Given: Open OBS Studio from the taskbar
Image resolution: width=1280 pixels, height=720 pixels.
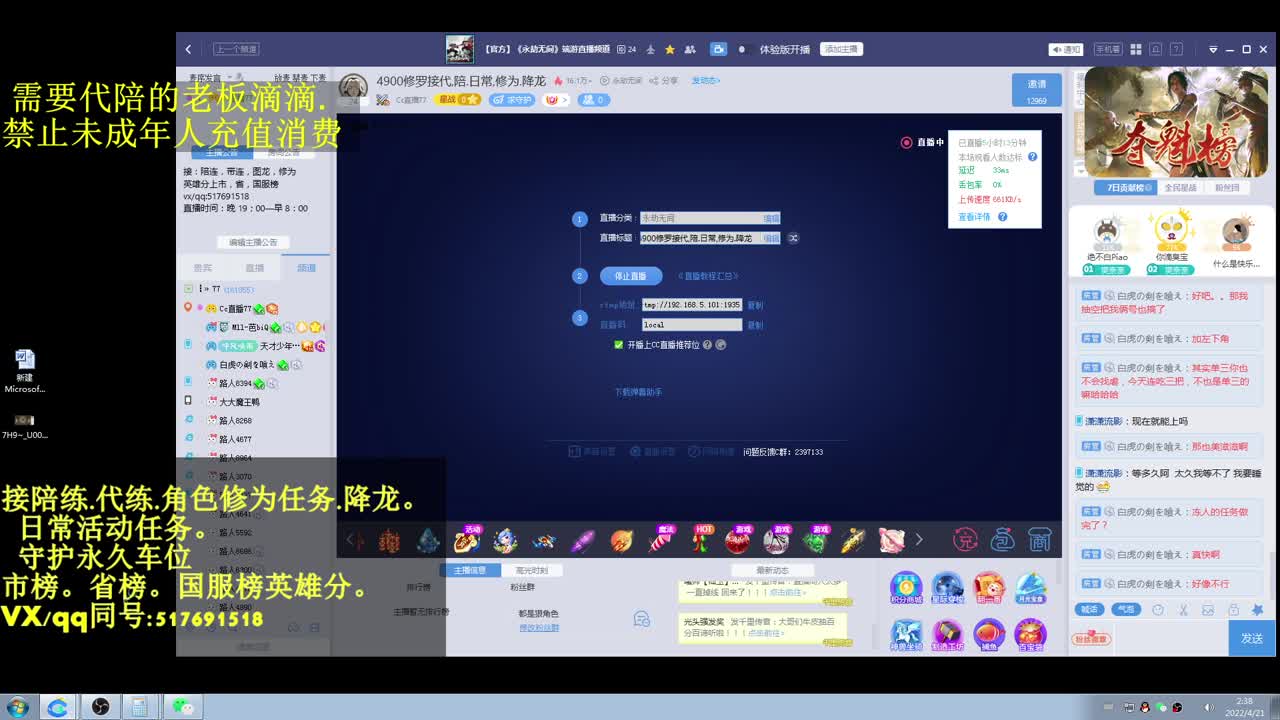Looking at the screenshot, I should pyautogui.click(x=99, y=706).
